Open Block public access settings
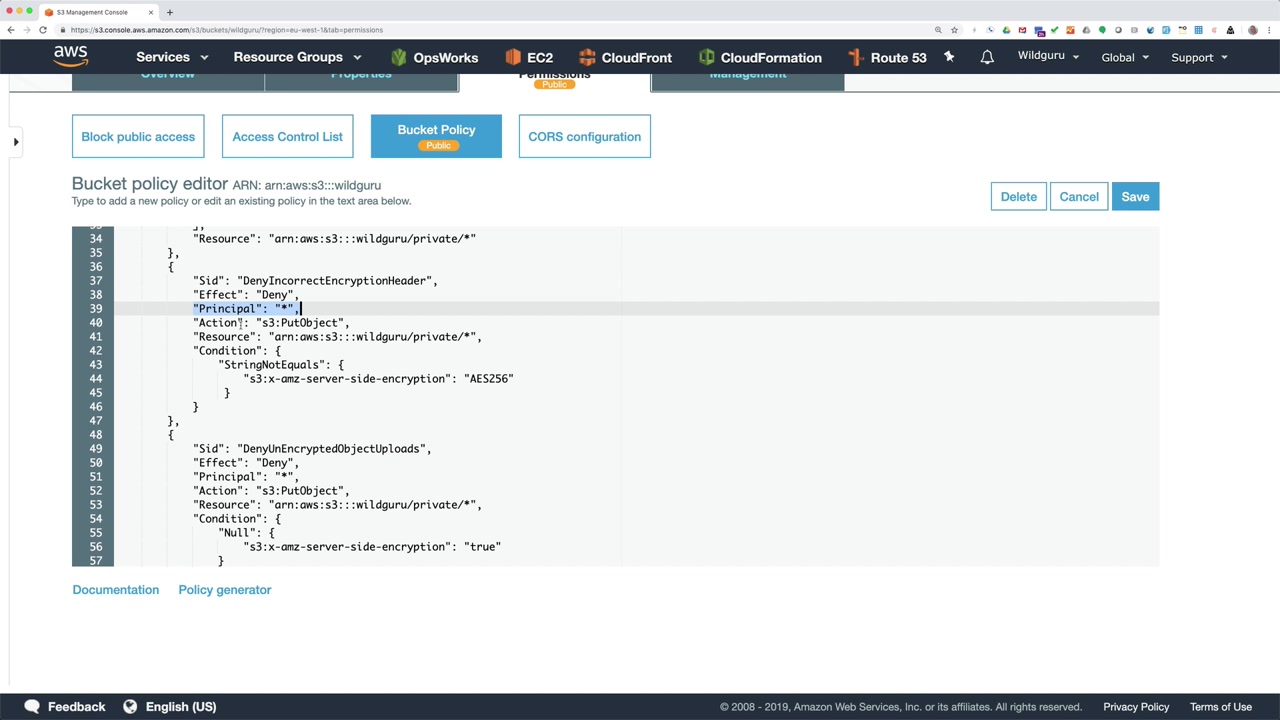 [138, 136]
